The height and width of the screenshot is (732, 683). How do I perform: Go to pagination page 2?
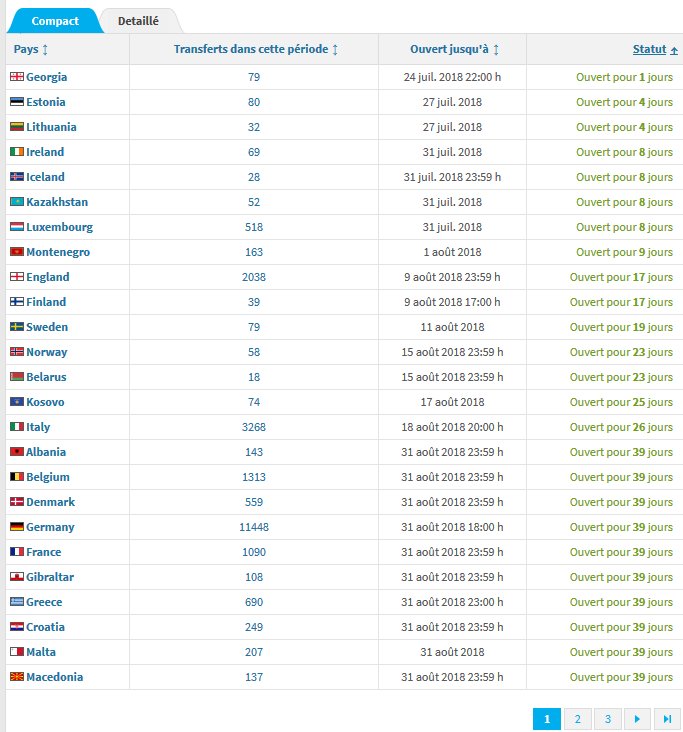[577, 719]
